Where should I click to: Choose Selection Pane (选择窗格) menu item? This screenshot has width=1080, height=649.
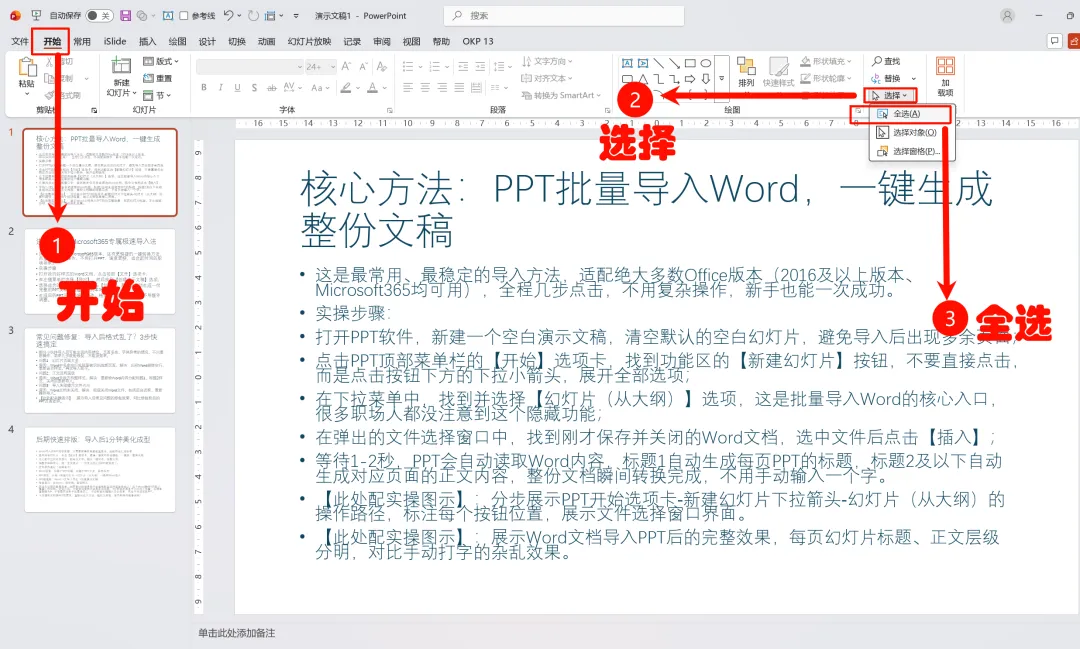911,151
